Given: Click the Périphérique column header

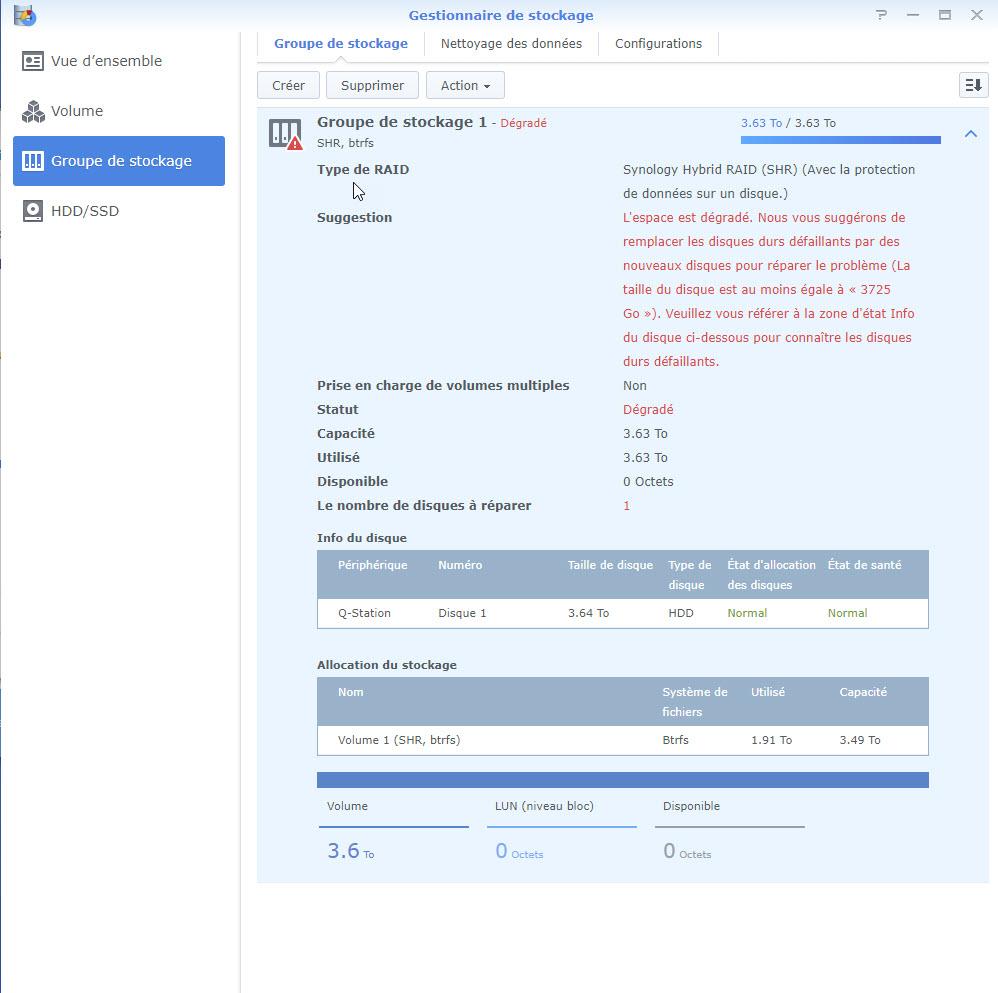Looking at the screenshot, I should click(372, 565).
